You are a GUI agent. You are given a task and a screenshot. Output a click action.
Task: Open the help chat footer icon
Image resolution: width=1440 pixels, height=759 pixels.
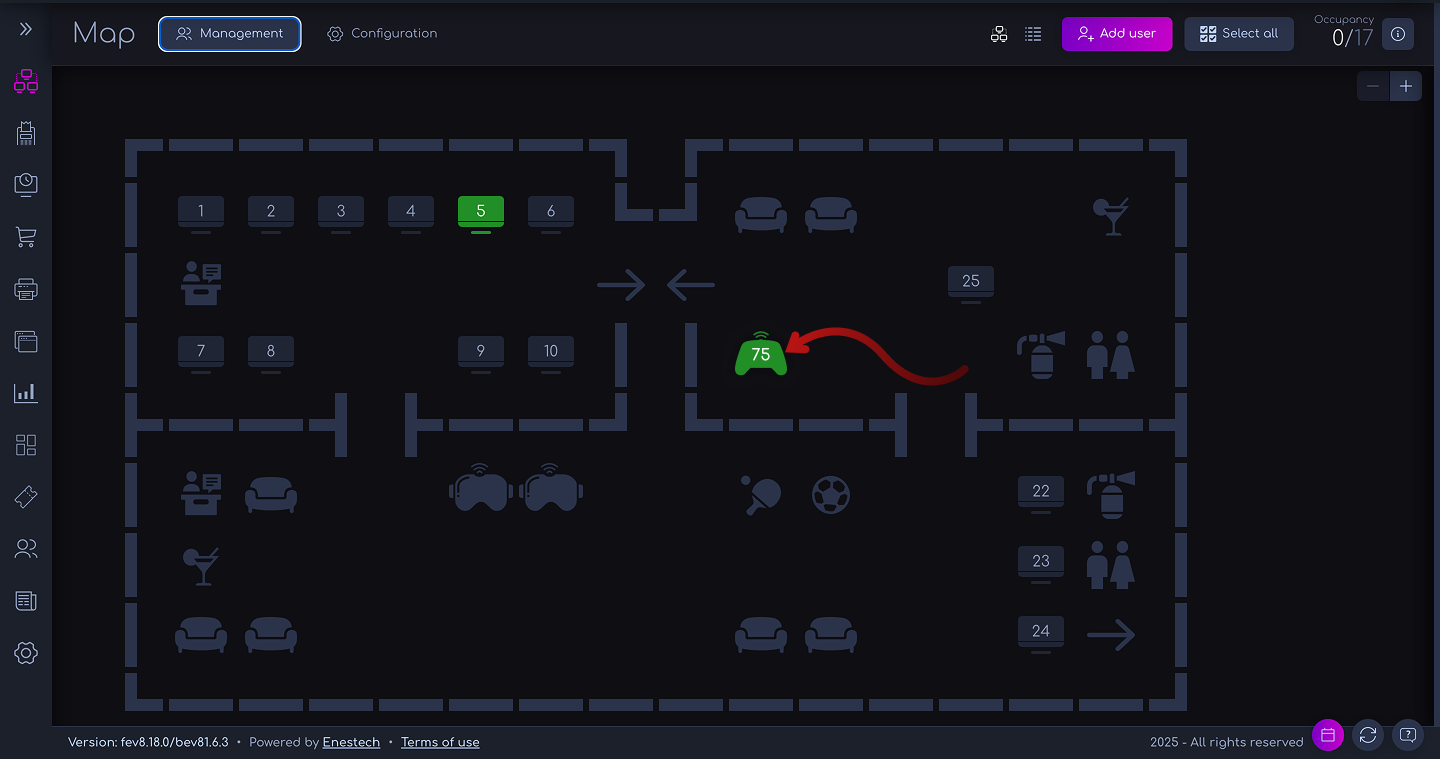coord(1408,735)
